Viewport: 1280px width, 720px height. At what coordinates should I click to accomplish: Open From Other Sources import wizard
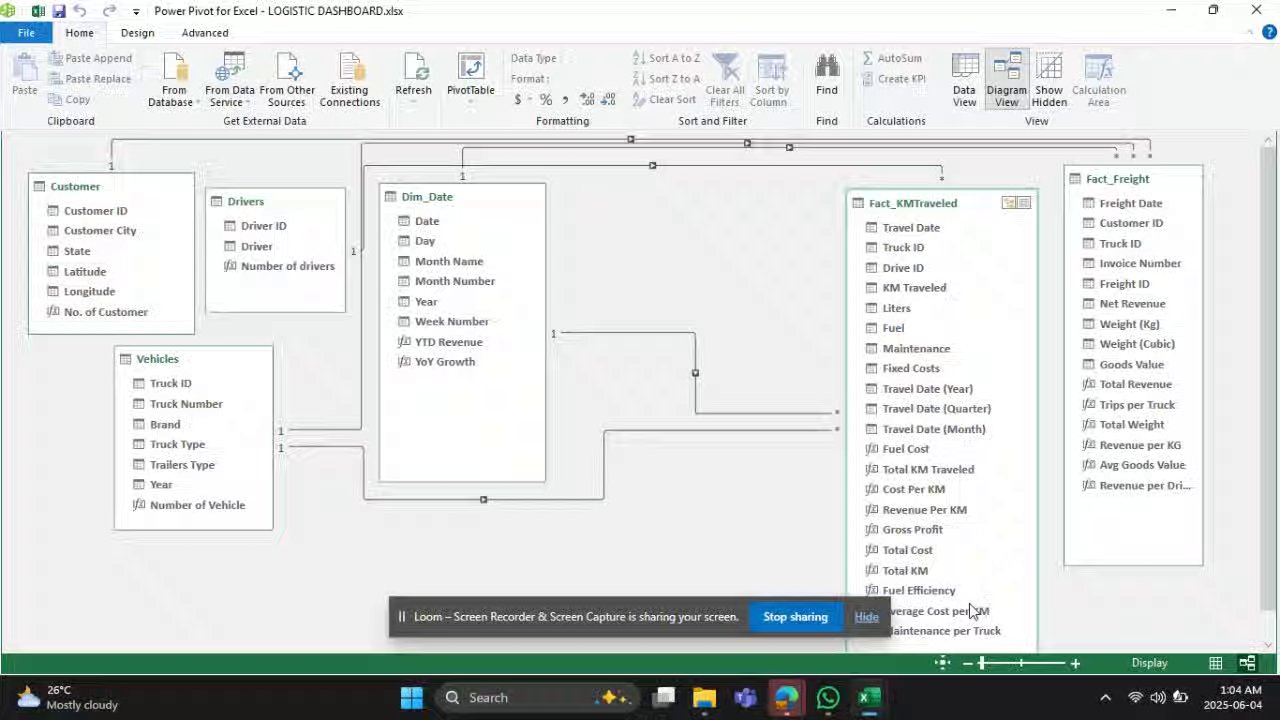point(287,80)
